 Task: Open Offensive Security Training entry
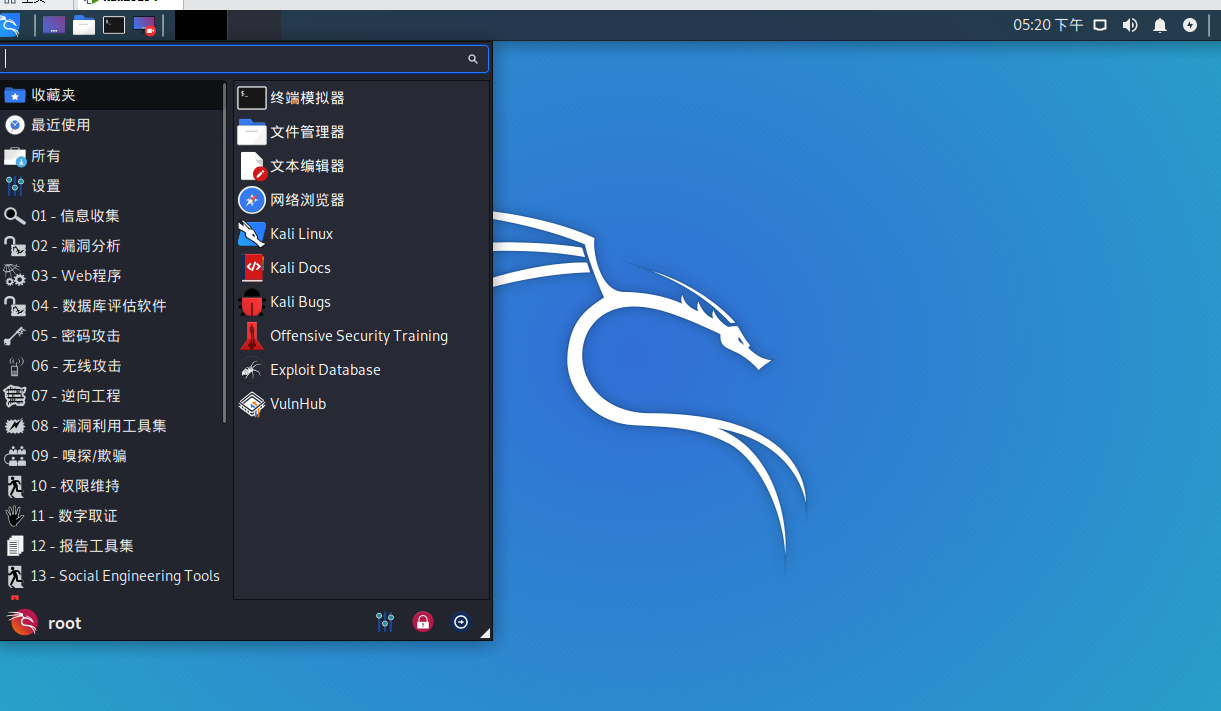pos(361,336)
